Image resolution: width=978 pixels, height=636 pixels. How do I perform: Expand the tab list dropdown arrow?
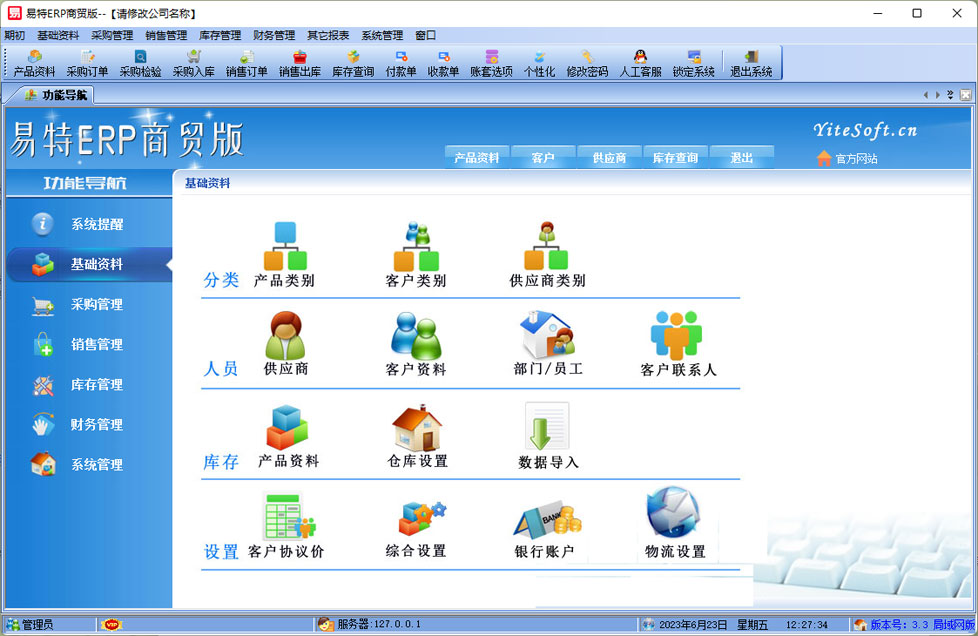click(x=950, y=95)
